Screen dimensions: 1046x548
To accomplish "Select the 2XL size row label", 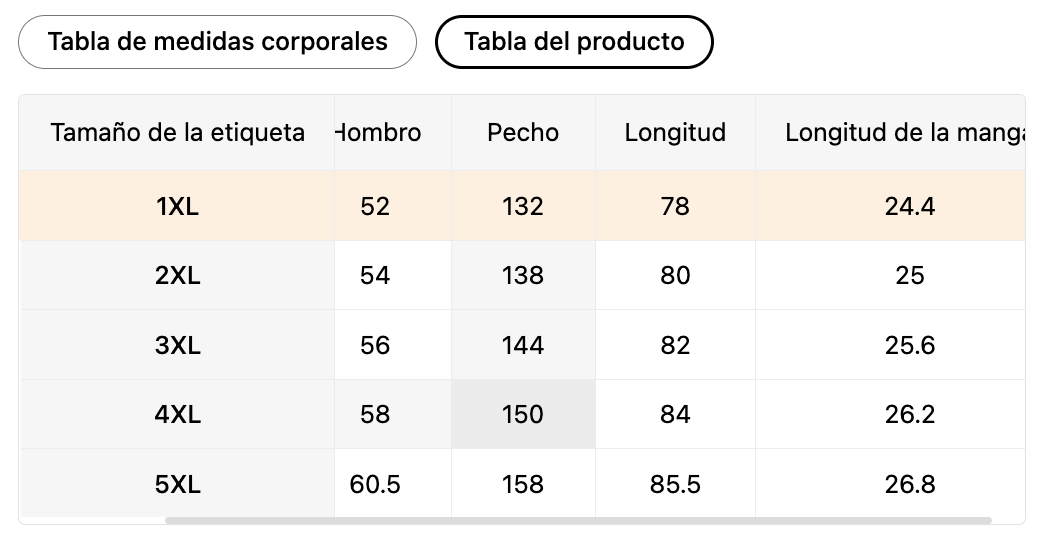I will coord(177,275).
